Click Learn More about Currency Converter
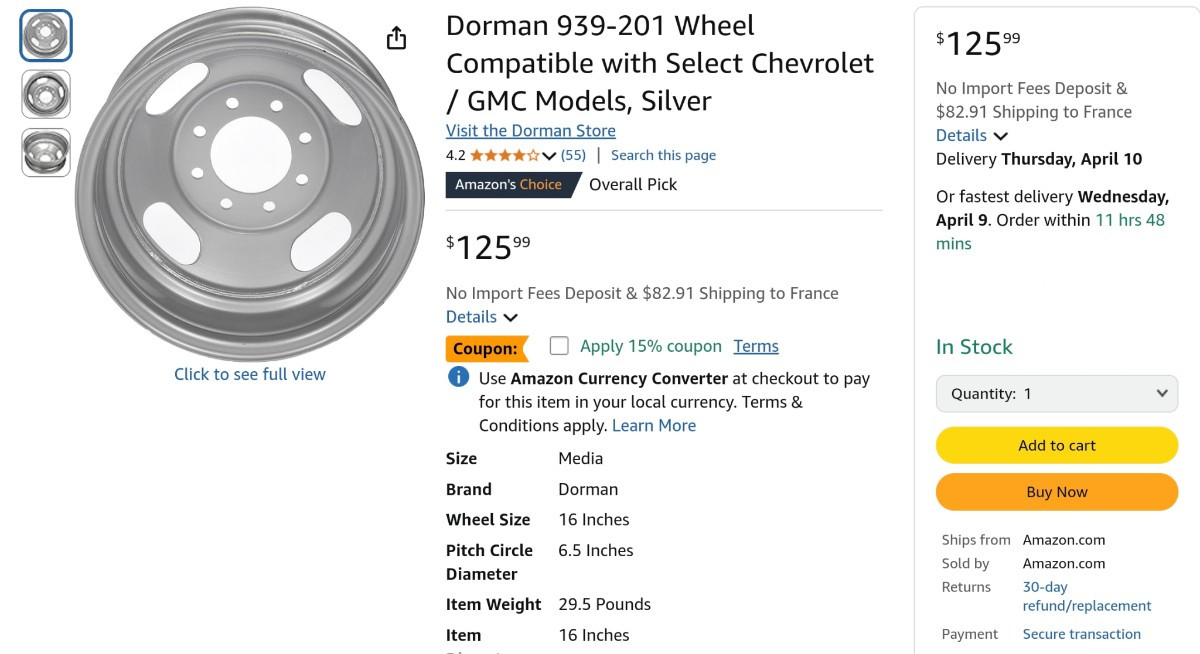Screen dimensions: 1200x654 pyautogui.click(x=654, y=425)
